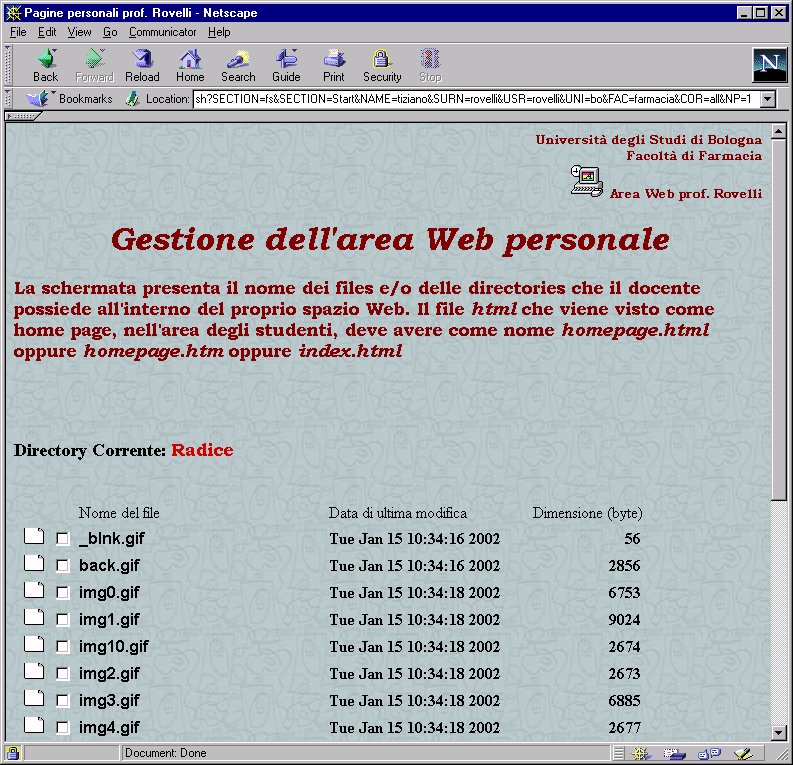Click the Netscape N logo
The height and width of the screenshot is (765, 793).
pyautogui.click(x=769, y=65)
